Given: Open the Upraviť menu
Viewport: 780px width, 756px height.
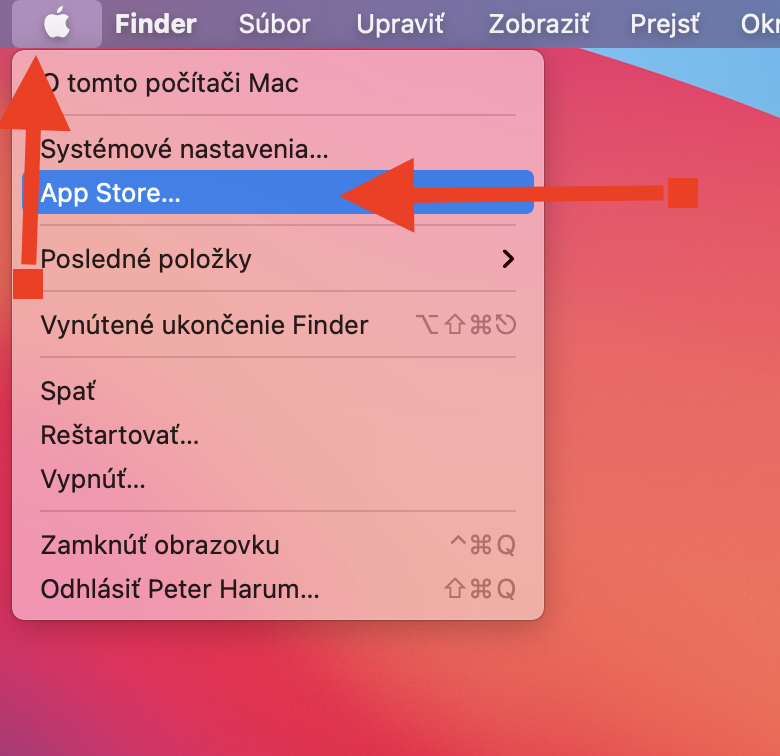Looking at the screenshot, I should pos(399,23).
